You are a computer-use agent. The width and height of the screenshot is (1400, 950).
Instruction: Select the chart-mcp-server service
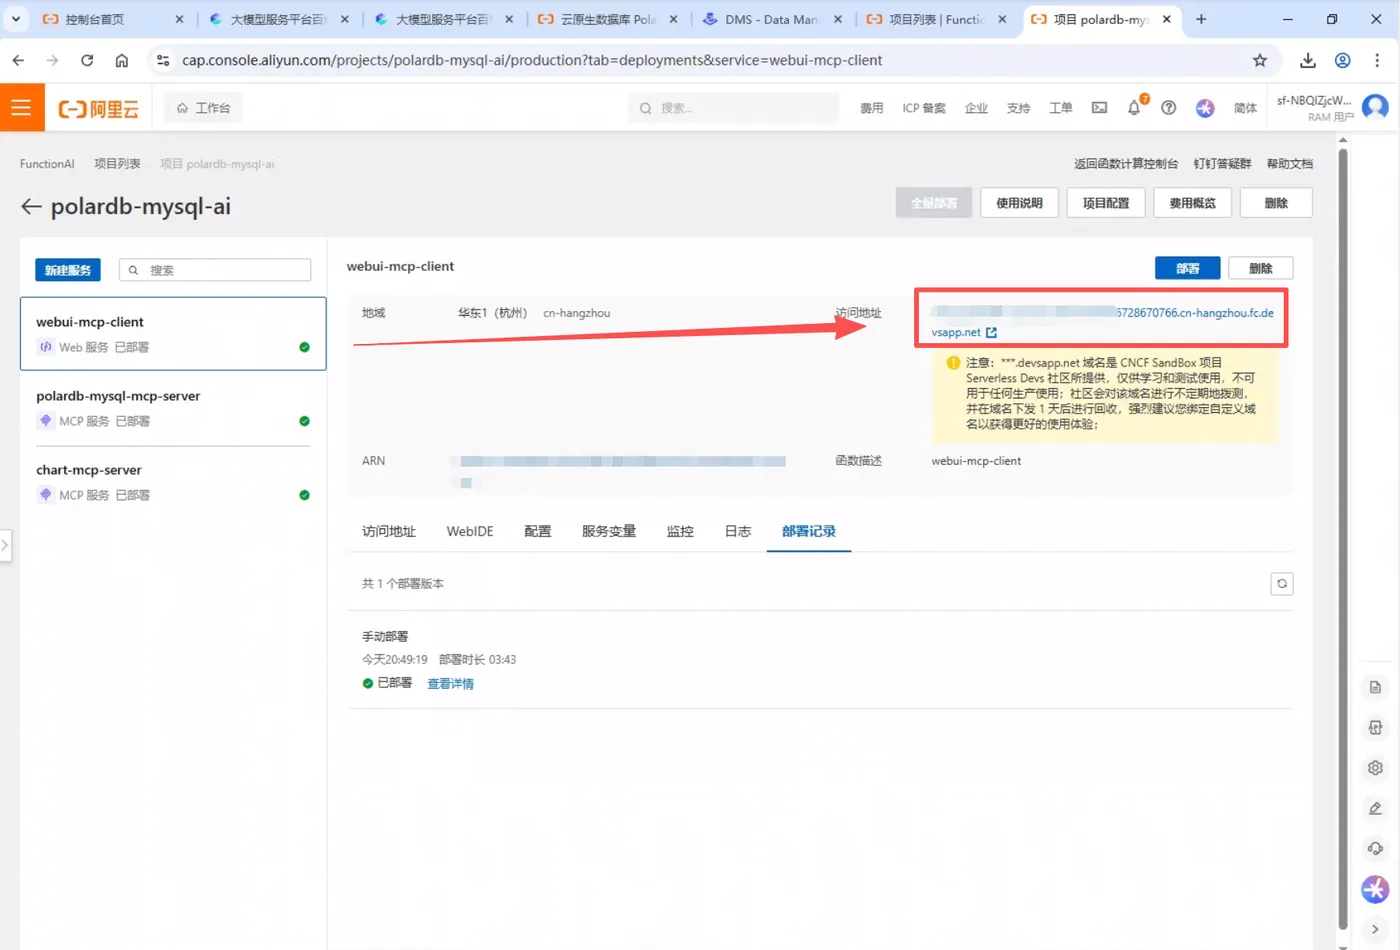(x=173, y=482)
